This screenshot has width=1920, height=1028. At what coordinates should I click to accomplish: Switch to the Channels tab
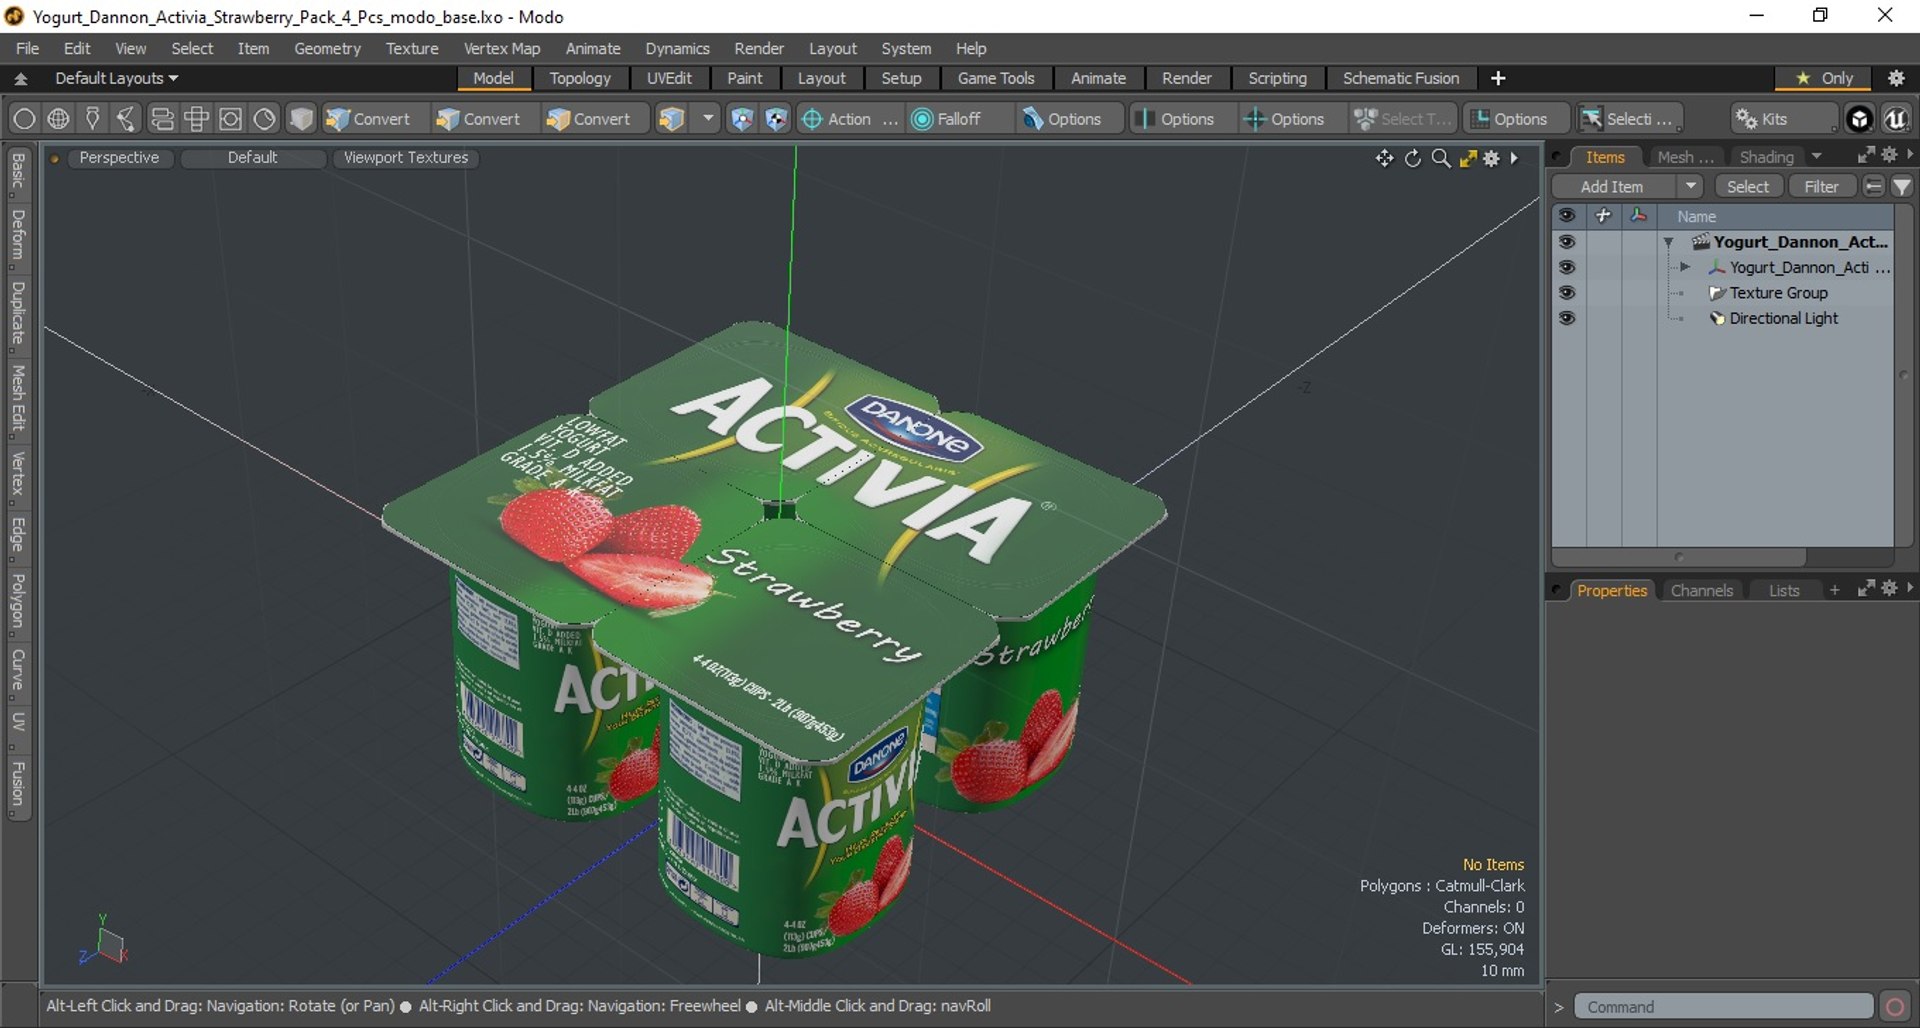pos(1701,591)
